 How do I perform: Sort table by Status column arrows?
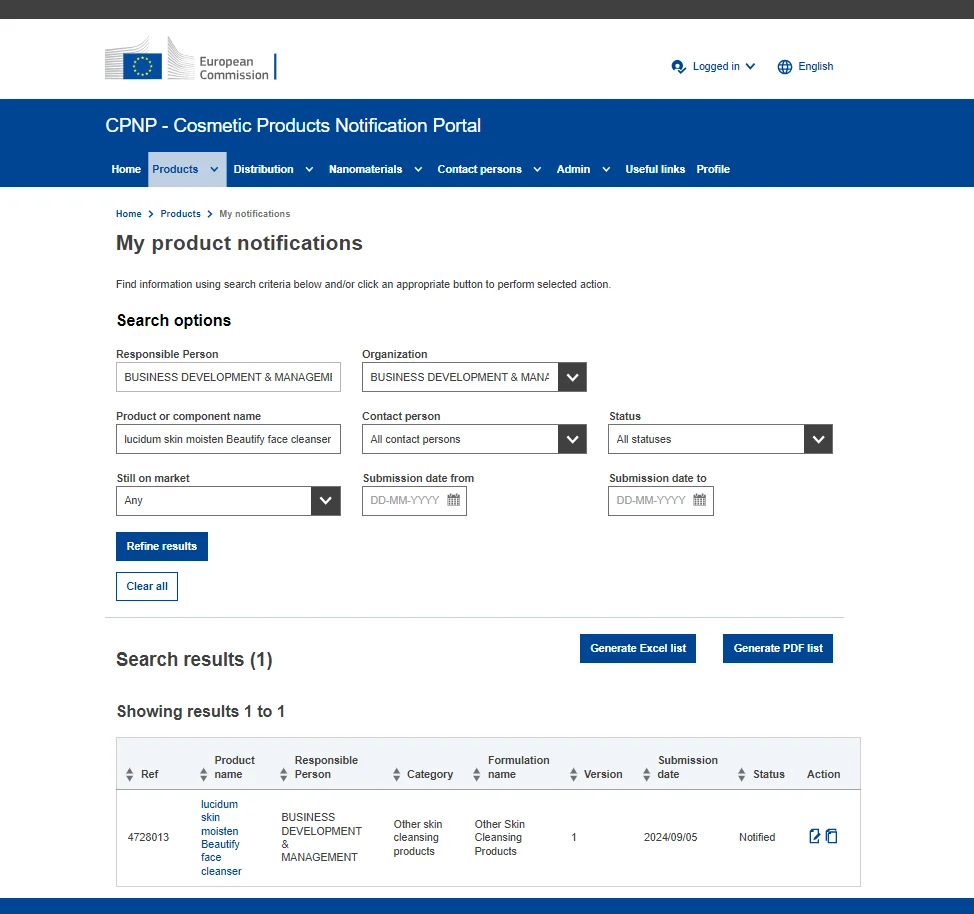[741, 775]
